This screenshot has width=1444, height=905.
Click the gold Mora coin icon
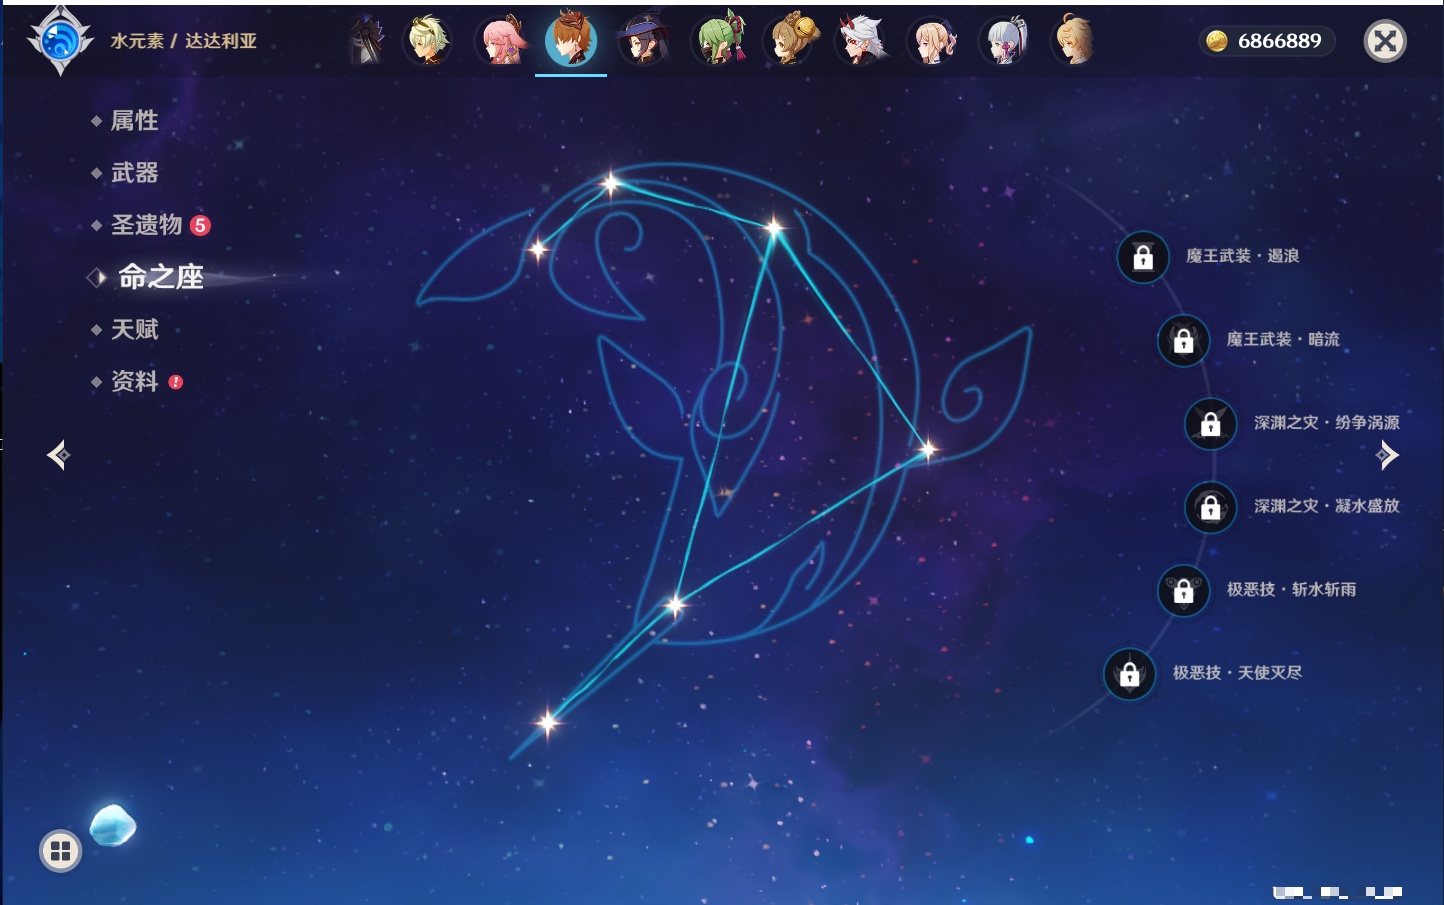coord(1216,41)
